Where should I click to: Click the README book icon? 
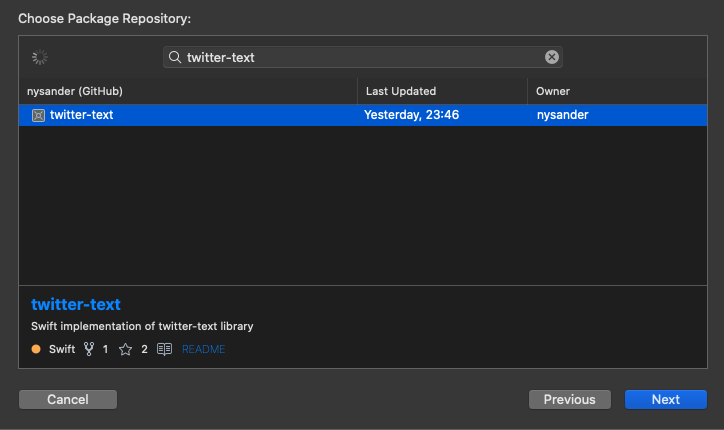[x=164, y=349]
